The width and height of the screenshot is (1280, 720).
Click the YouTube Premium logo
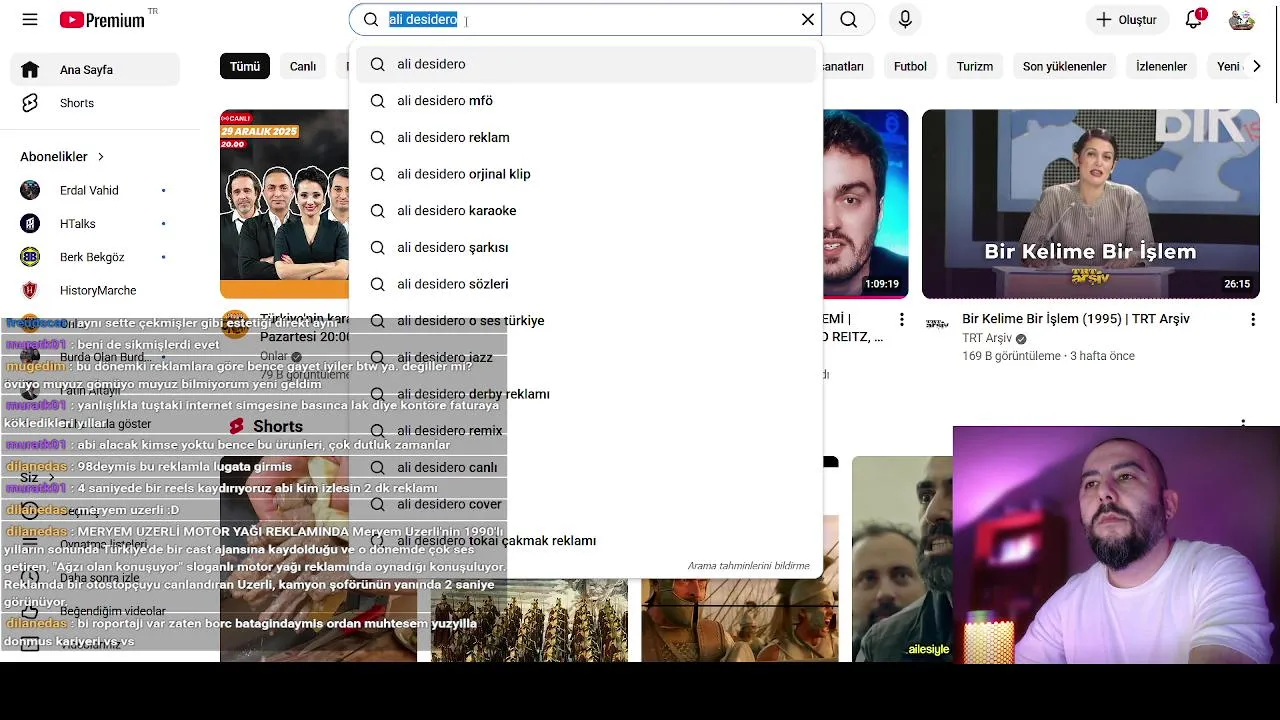tap(102, 20)
